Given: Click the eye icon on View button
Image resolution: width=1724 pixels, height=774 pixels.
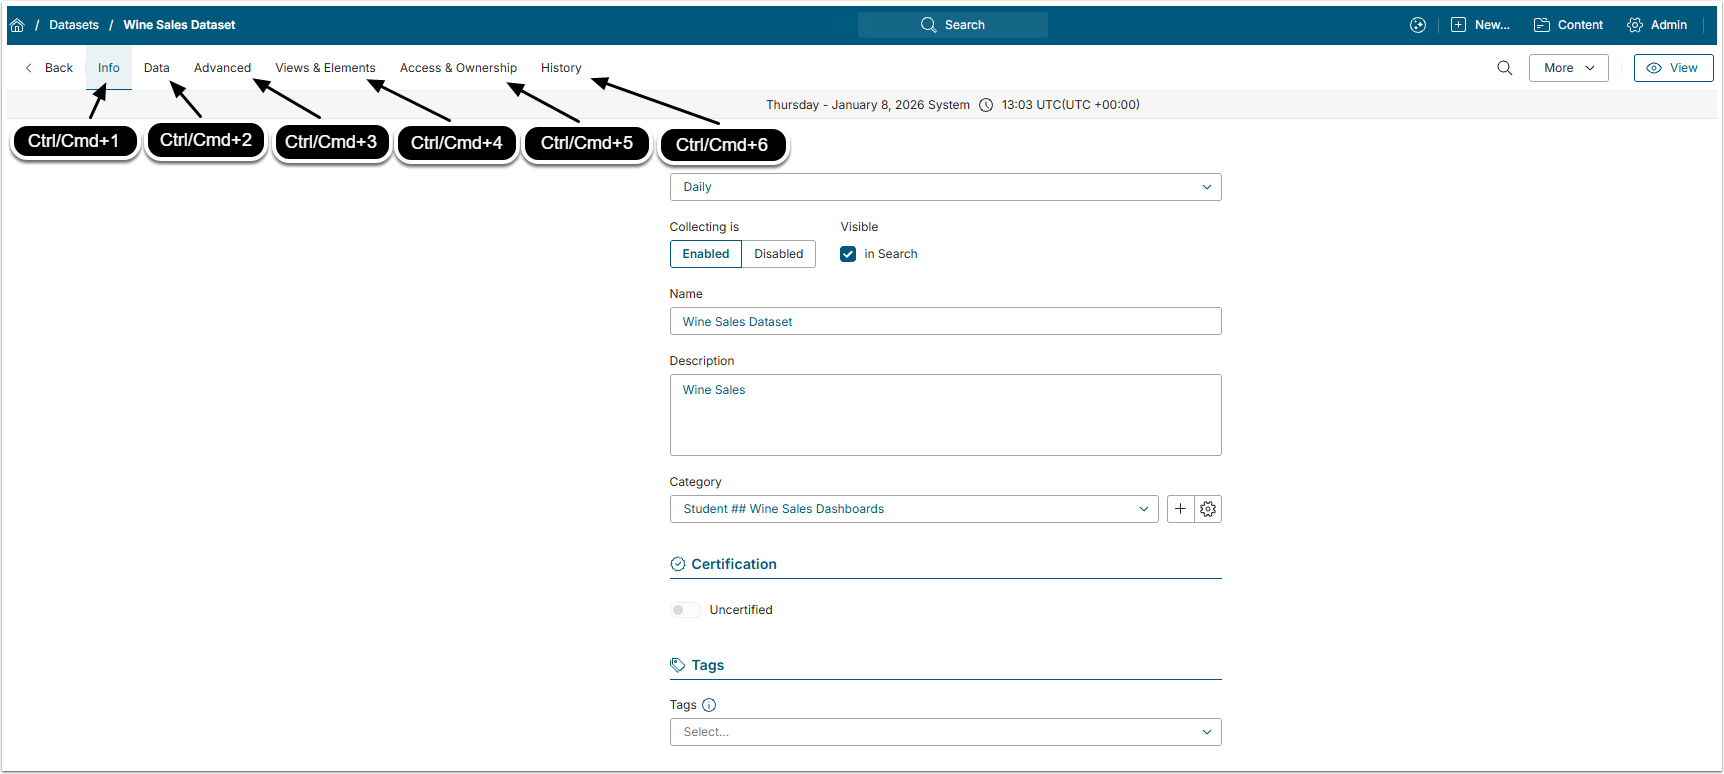Looking at the screenshot, I should (x=1654, y=68).
